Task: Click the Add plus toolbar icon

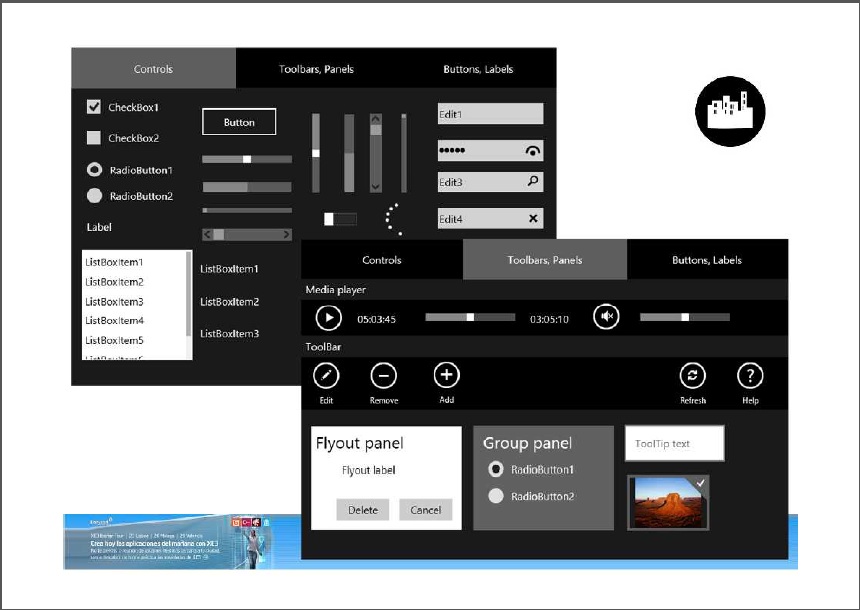Action: (446, 375)
